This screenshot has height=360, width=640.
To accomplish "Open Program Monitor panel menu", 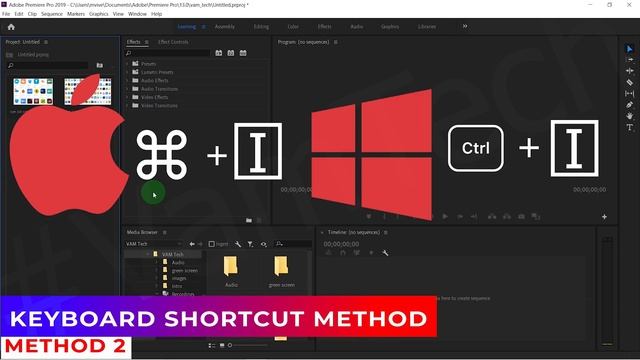I will 336,42.
